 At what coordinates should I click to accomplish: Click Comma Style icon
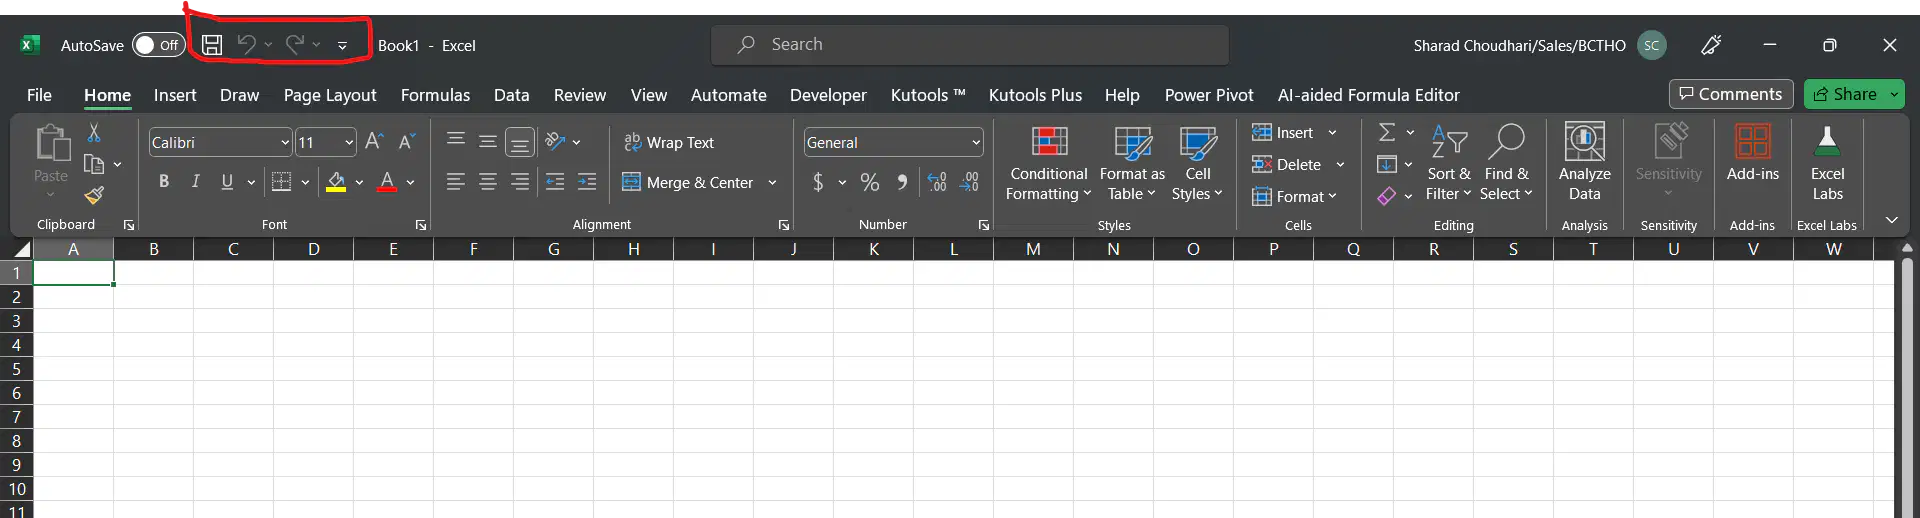tap(903, 182)
